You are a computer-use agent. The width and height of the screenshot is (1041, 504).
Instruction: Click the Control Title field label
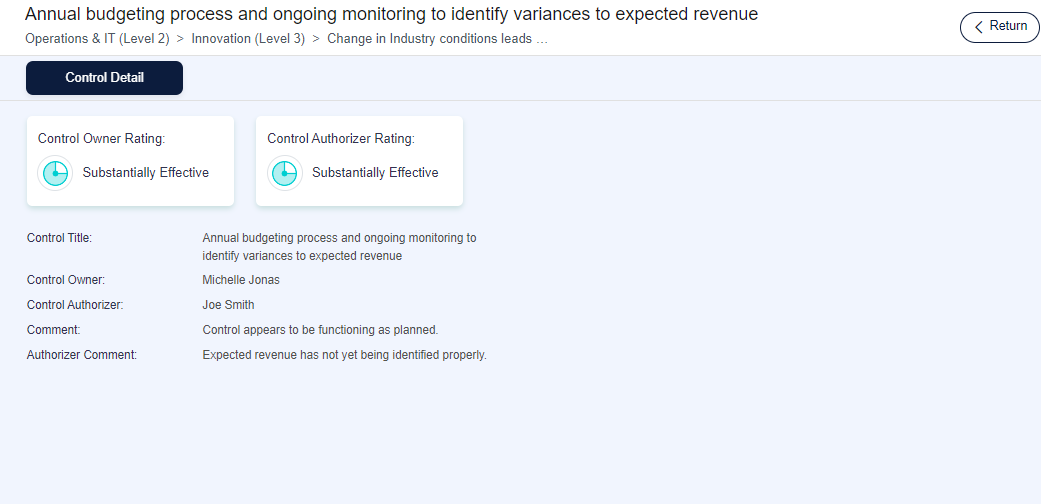click(x=59, y=238)
